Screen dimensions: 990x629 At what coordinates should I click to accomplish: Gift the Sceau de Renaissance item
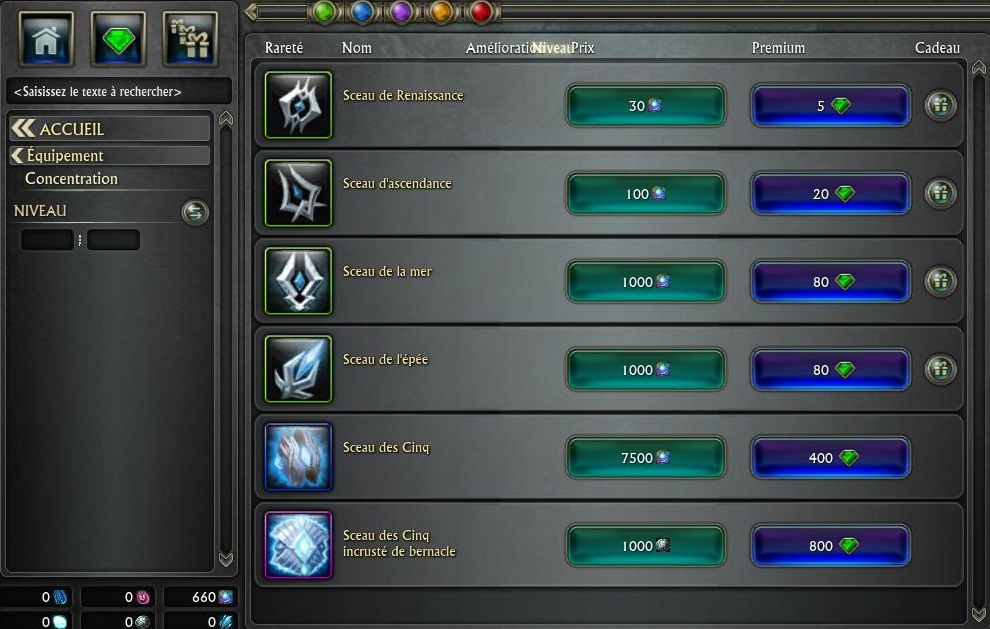click(940, 105)
